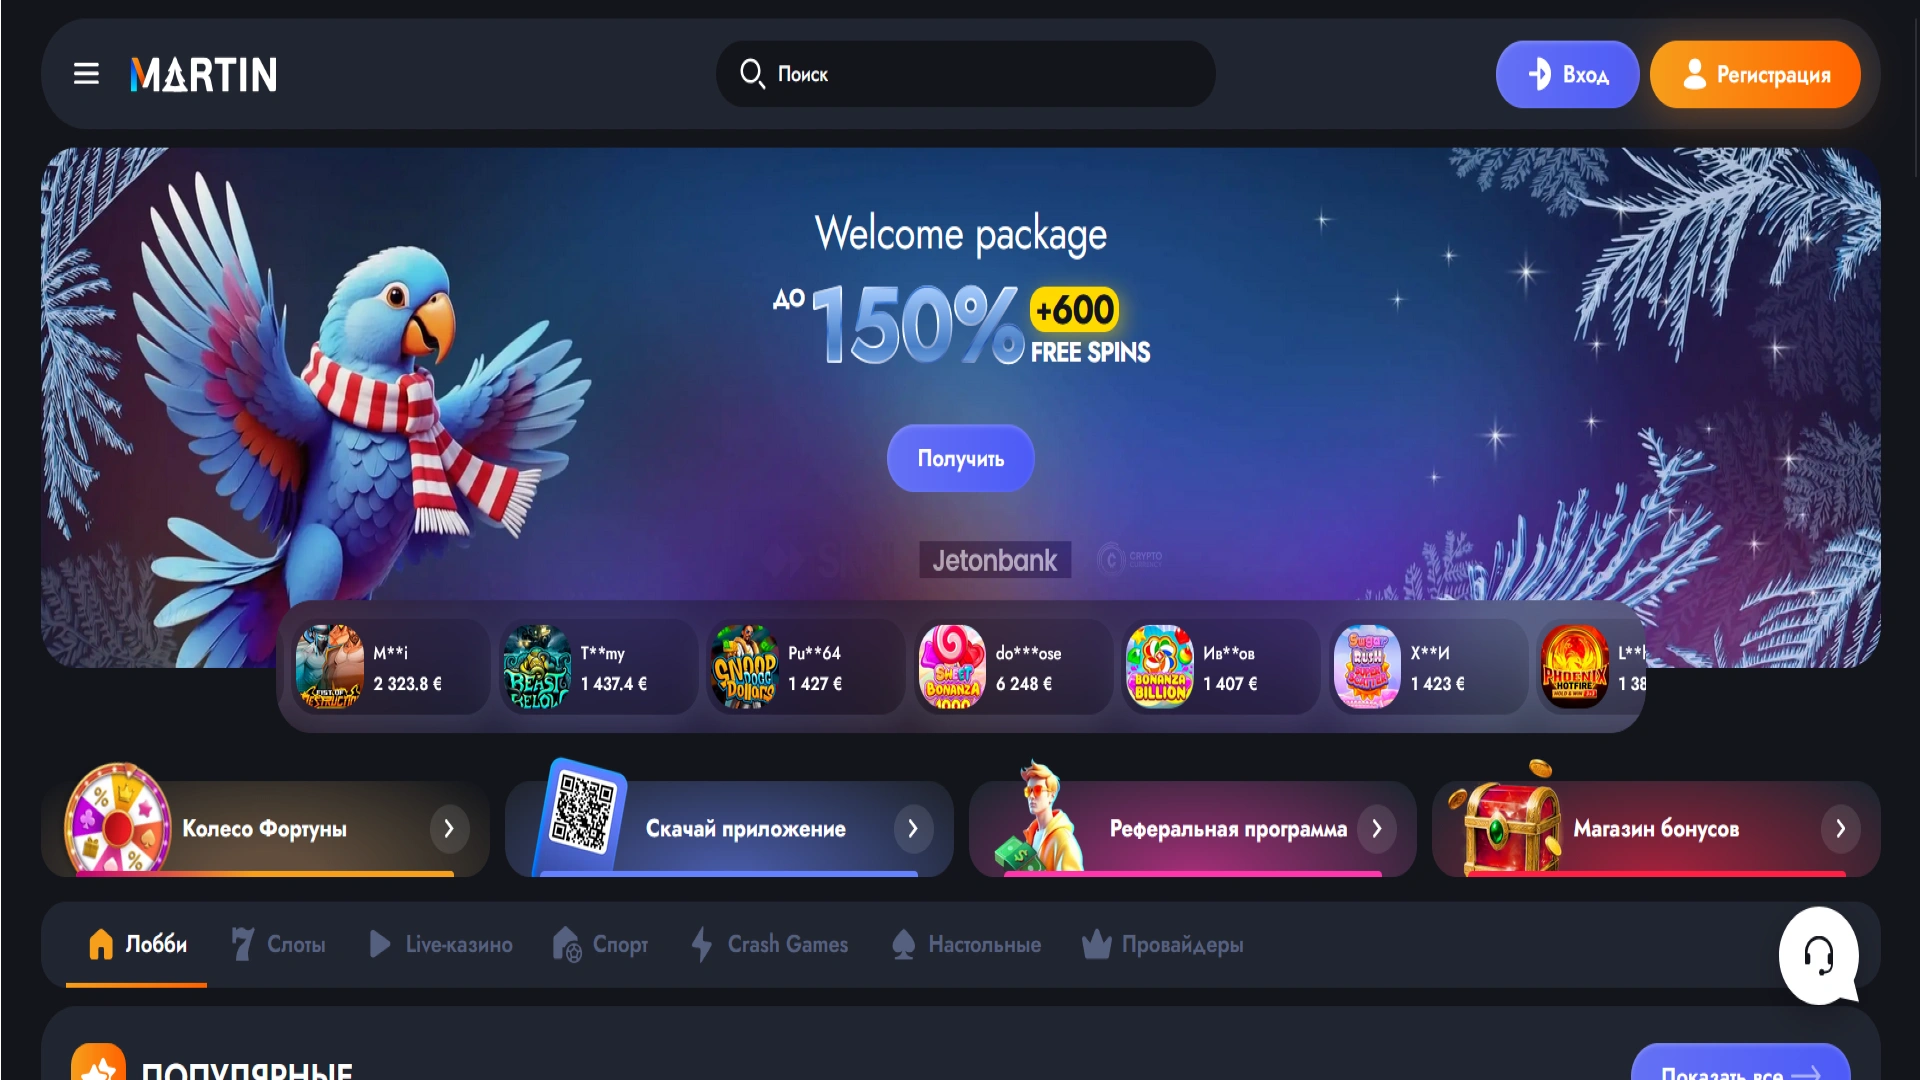Open the hamburger menu icon
The width and height of the screenshot is (1920, 1080).
[86, 74]
